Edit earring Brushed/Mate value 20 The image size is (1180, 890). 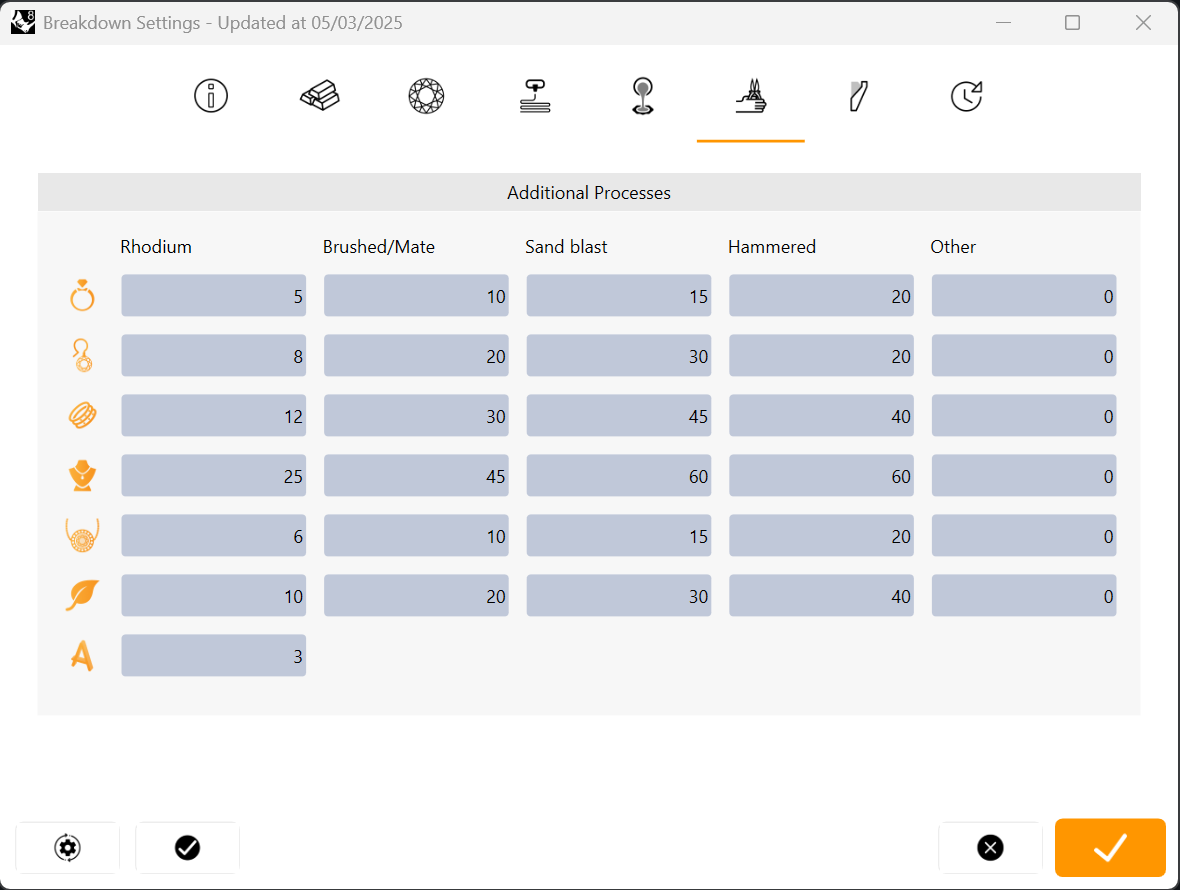tap(416, 356)
